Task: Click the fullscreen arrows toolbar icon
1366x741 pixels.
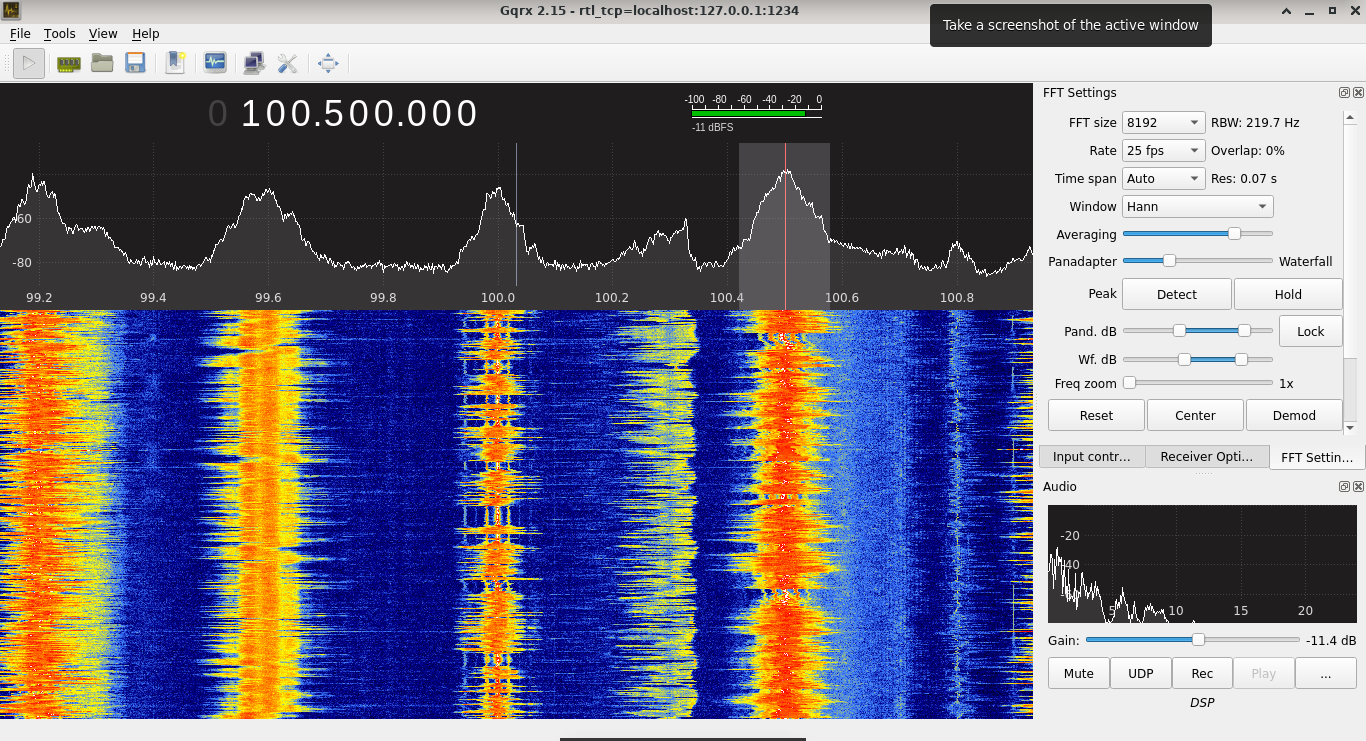Action: point(328,63)
